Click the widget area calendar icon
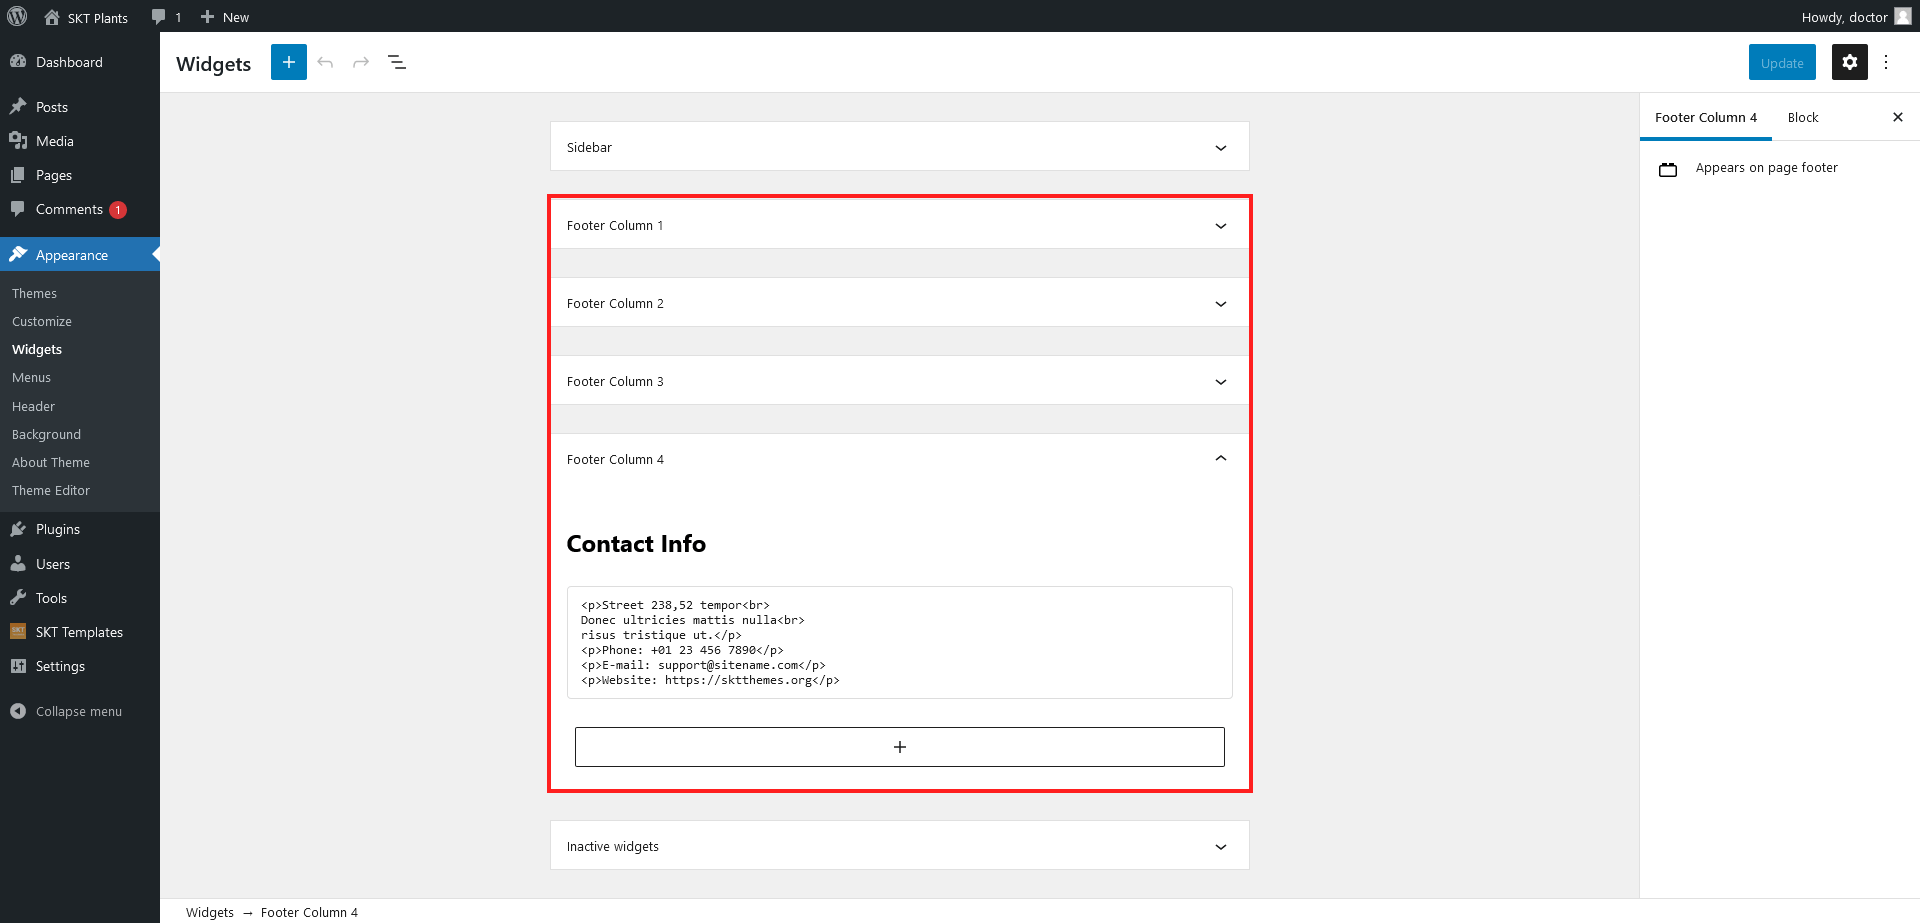 pos(1668,169)
